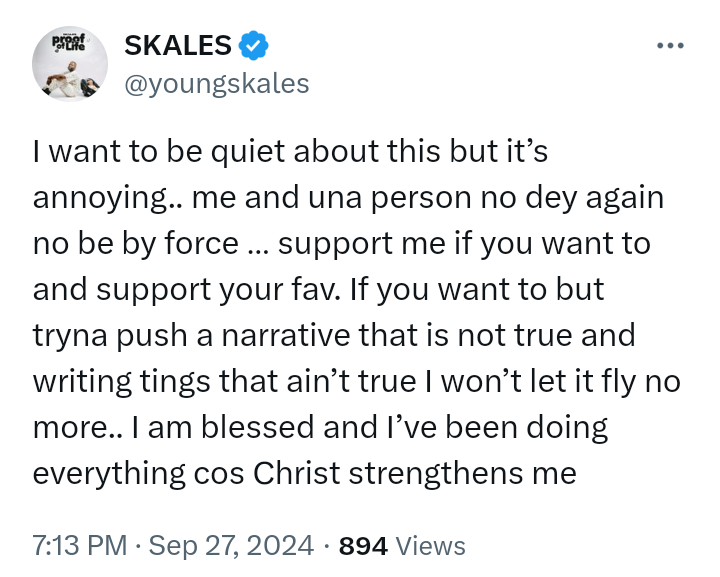Open the three-dot more options menu
720x577 pixels.
click(670, 46)
